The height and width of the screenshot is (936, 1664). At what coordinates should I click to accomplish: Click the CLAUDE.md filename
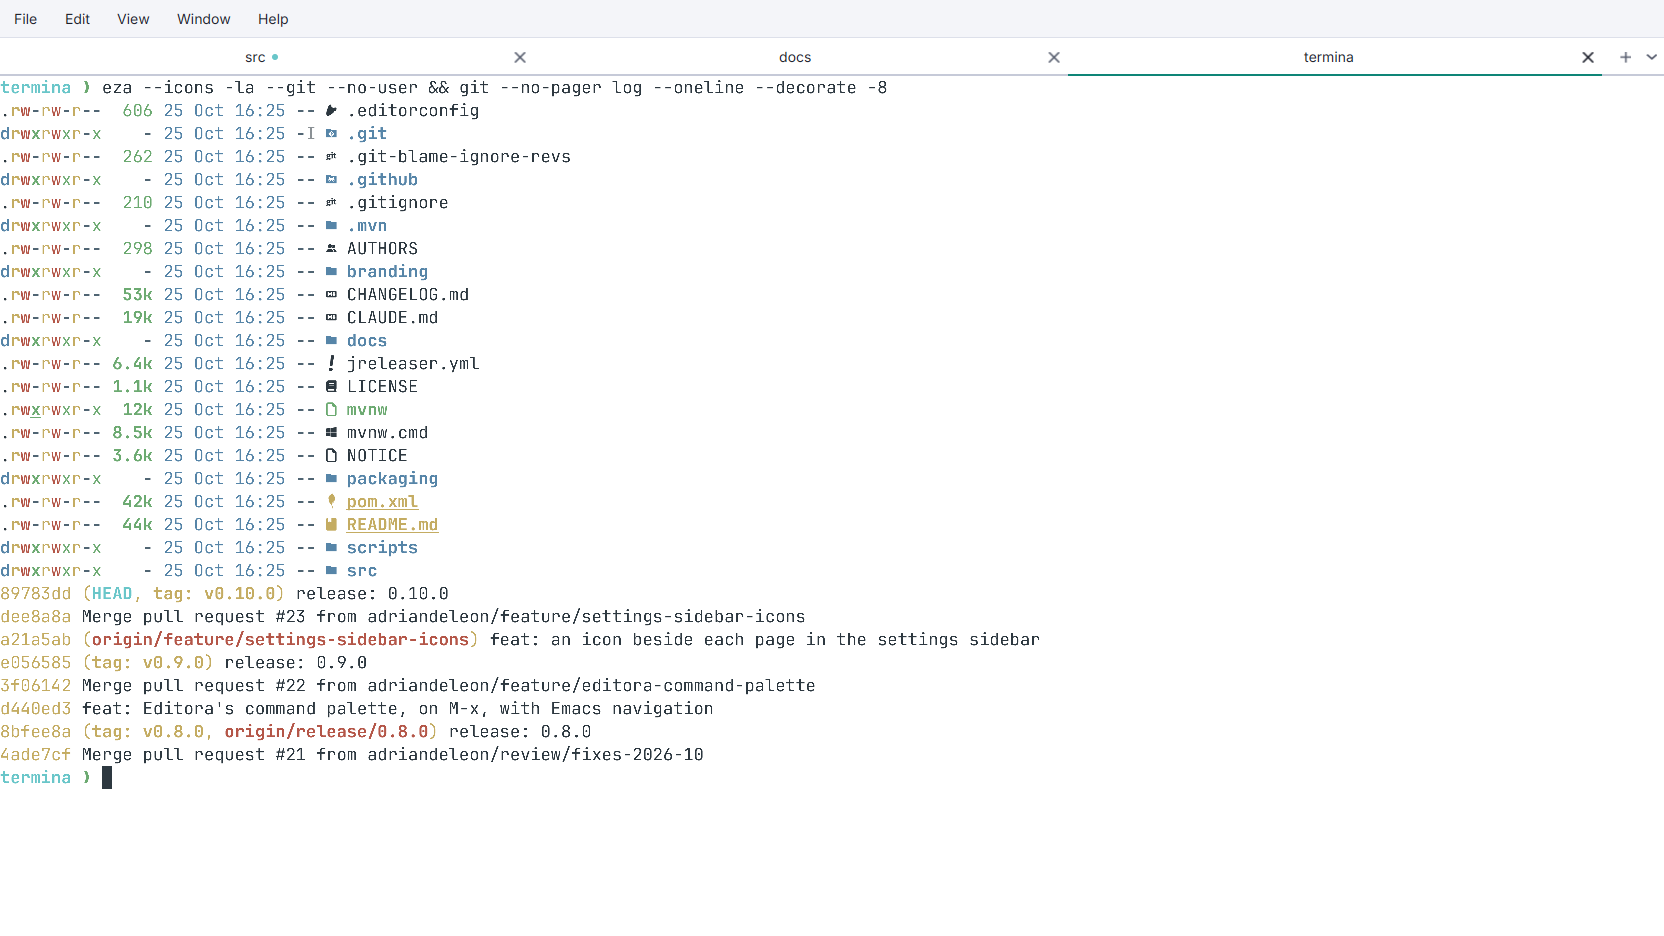click(392, 318)
